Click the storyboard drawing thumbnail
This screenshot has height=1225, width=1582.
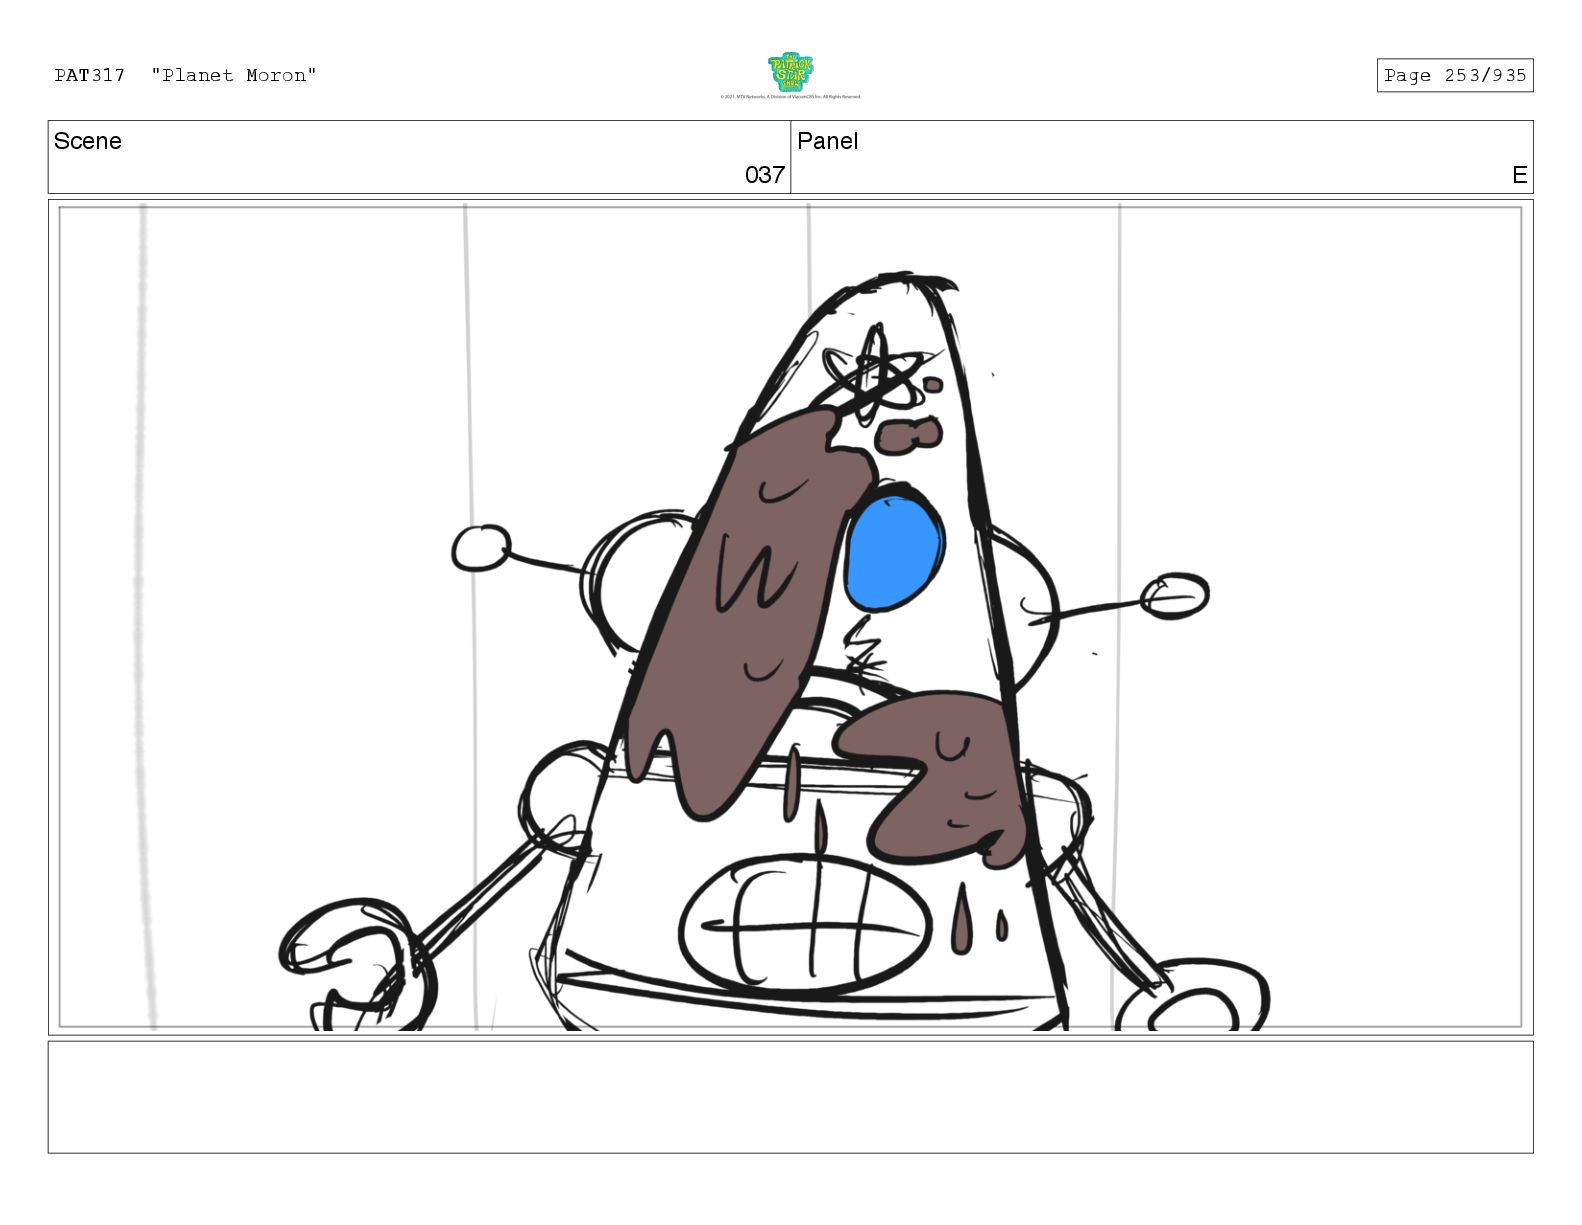(x=790, y=617)
